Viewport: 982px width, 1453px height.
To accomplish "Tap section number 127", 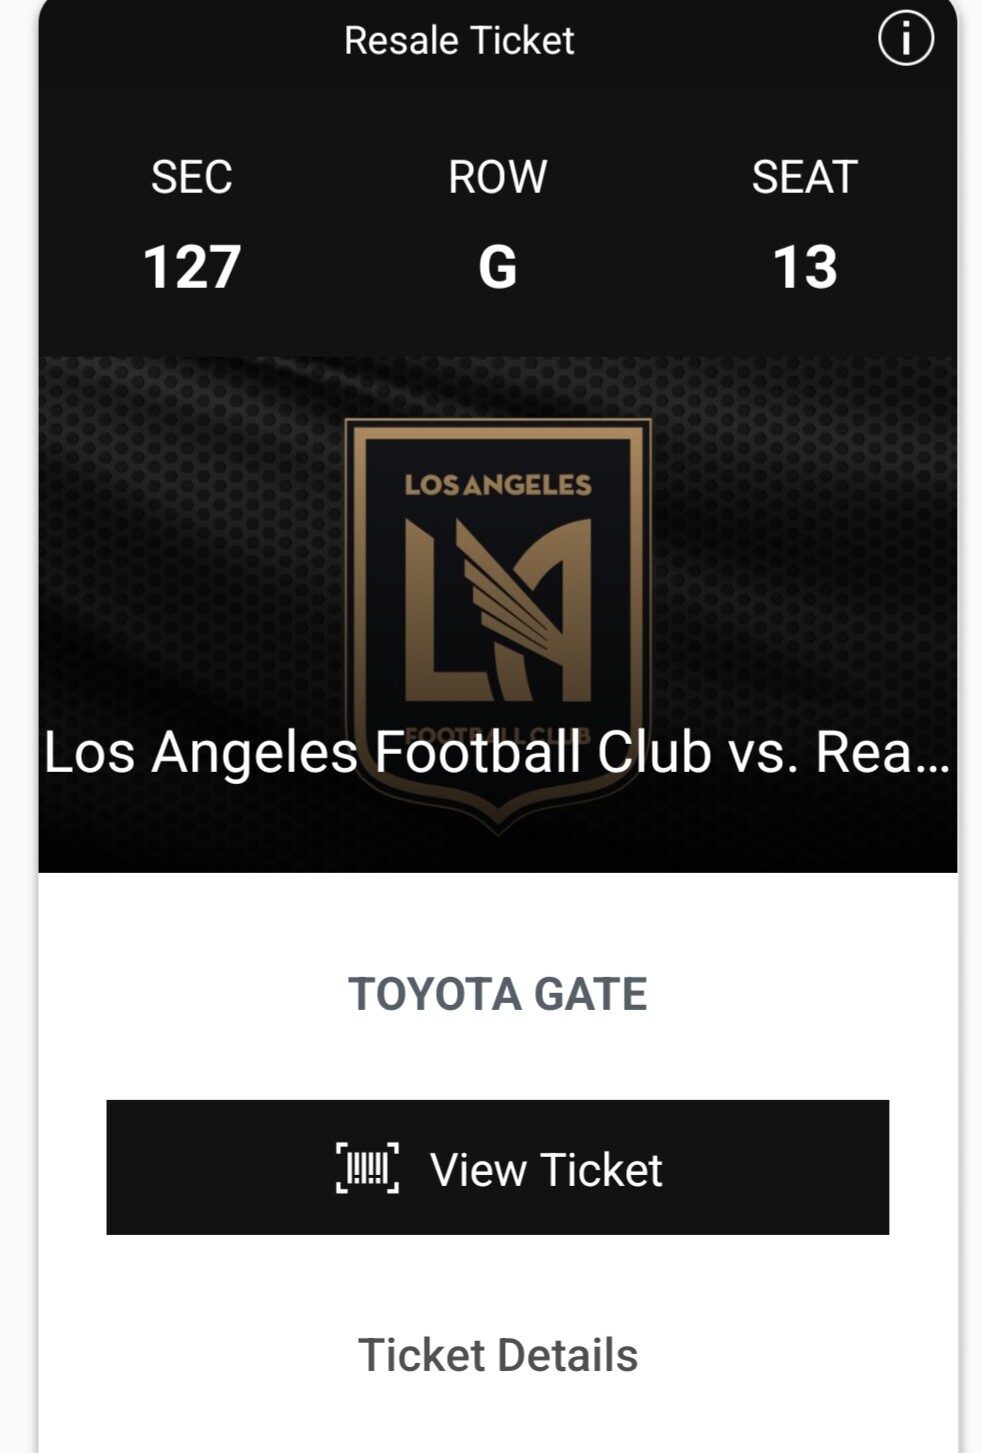I will coord(192,268).
